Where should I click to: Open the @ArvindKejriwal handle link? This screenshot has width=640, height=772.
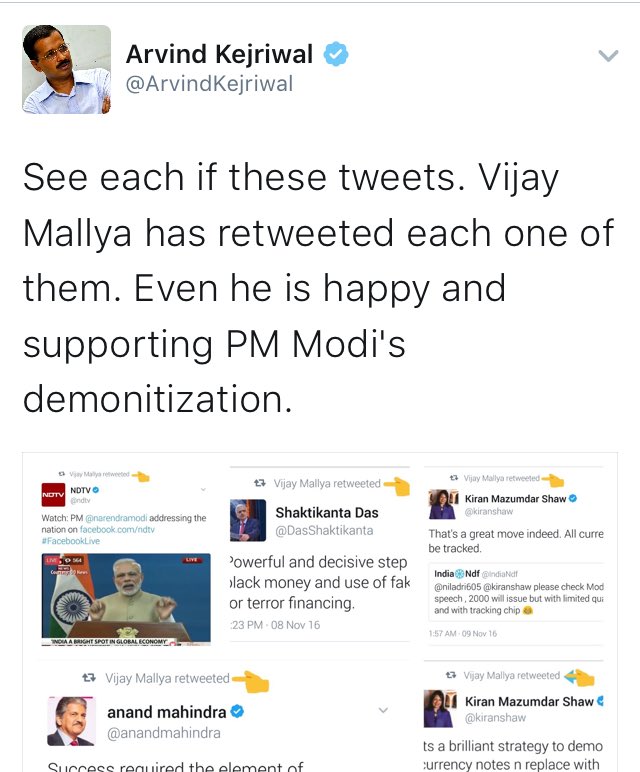209,83
